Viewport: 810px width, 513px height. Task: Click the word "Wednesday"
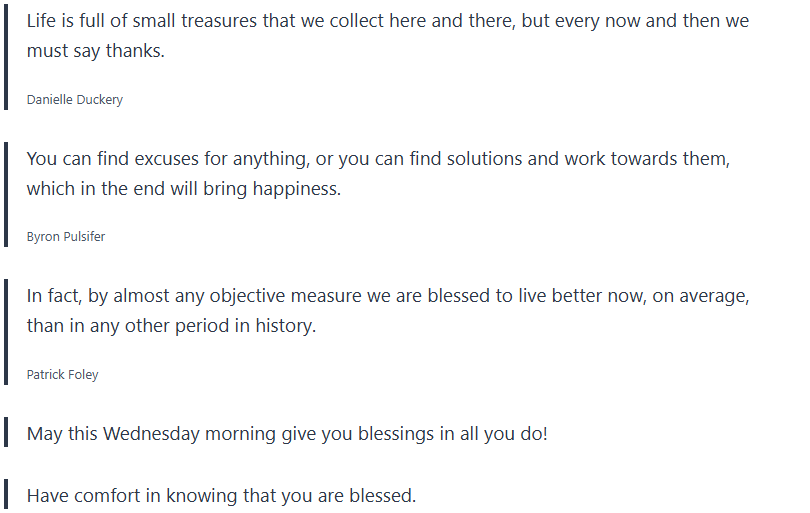[151, 434]
